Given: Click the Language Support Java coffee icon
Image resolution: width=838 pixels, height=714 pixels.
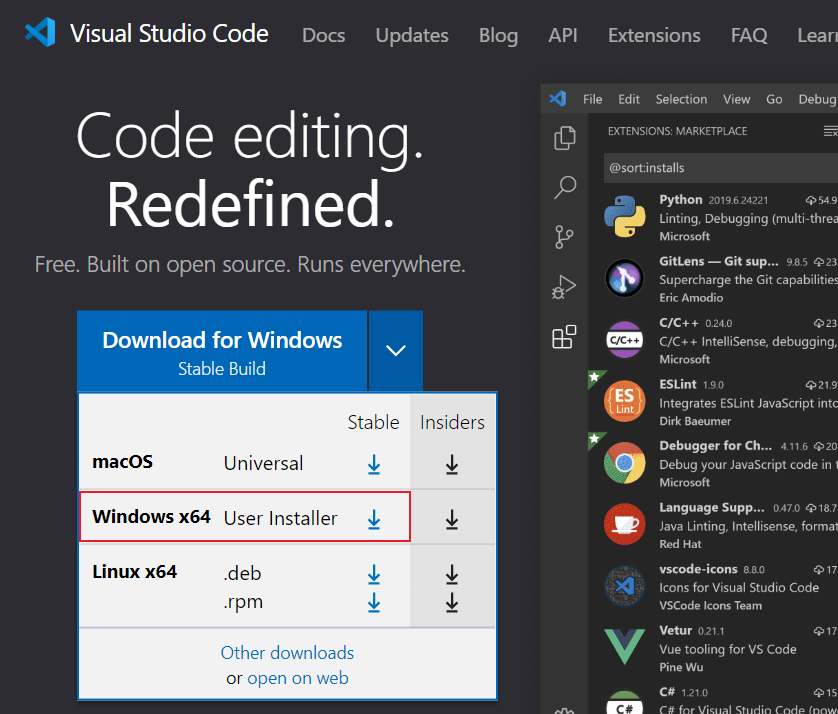Looking at the screenshot, I should click(x=624, y=524).
